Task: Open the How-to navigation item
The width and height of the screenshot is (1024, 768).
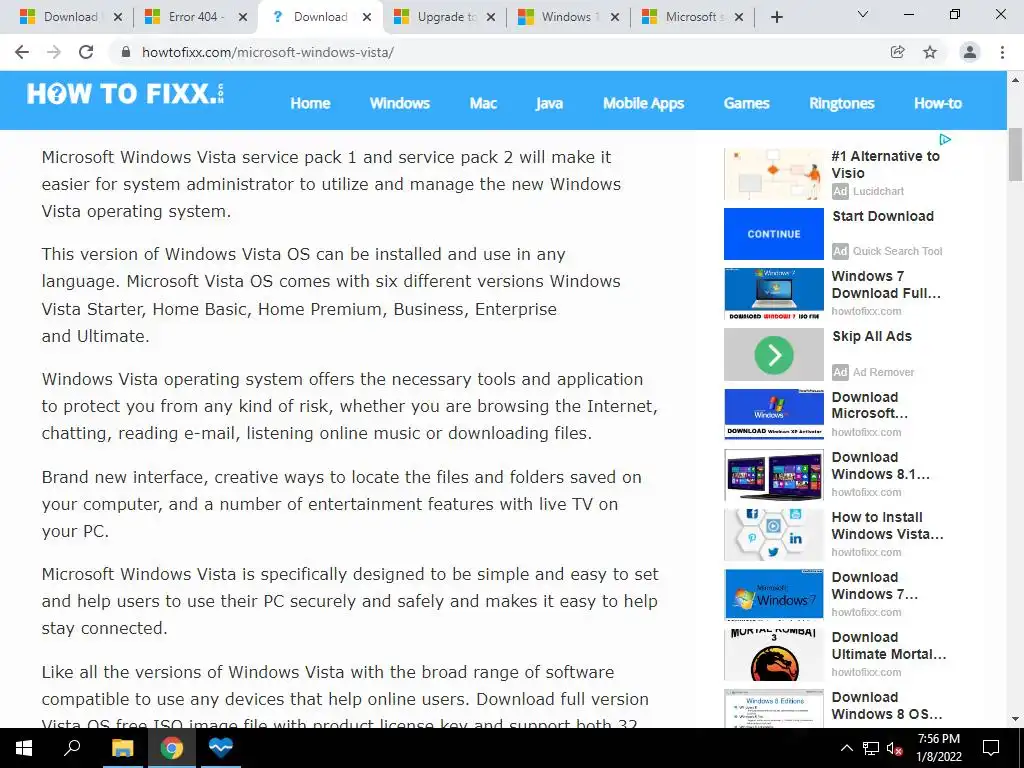Action: 938,103
